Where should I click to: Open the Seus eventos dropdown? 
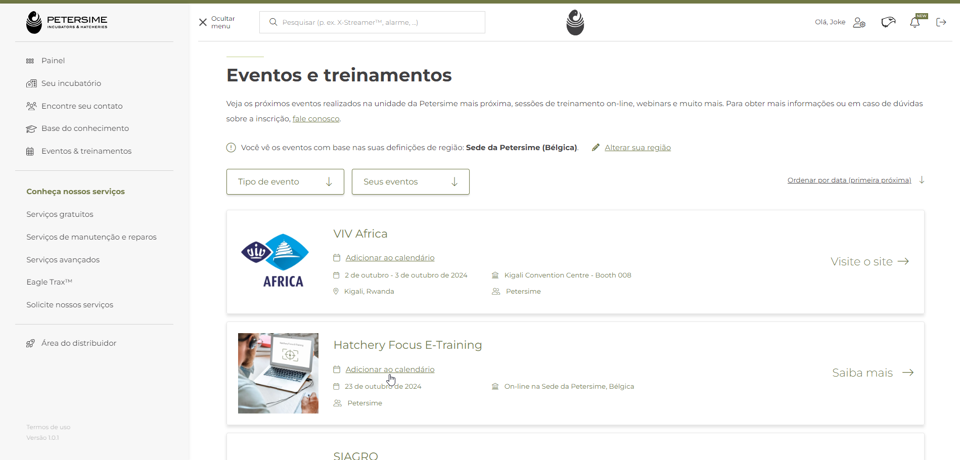[410, 182]
